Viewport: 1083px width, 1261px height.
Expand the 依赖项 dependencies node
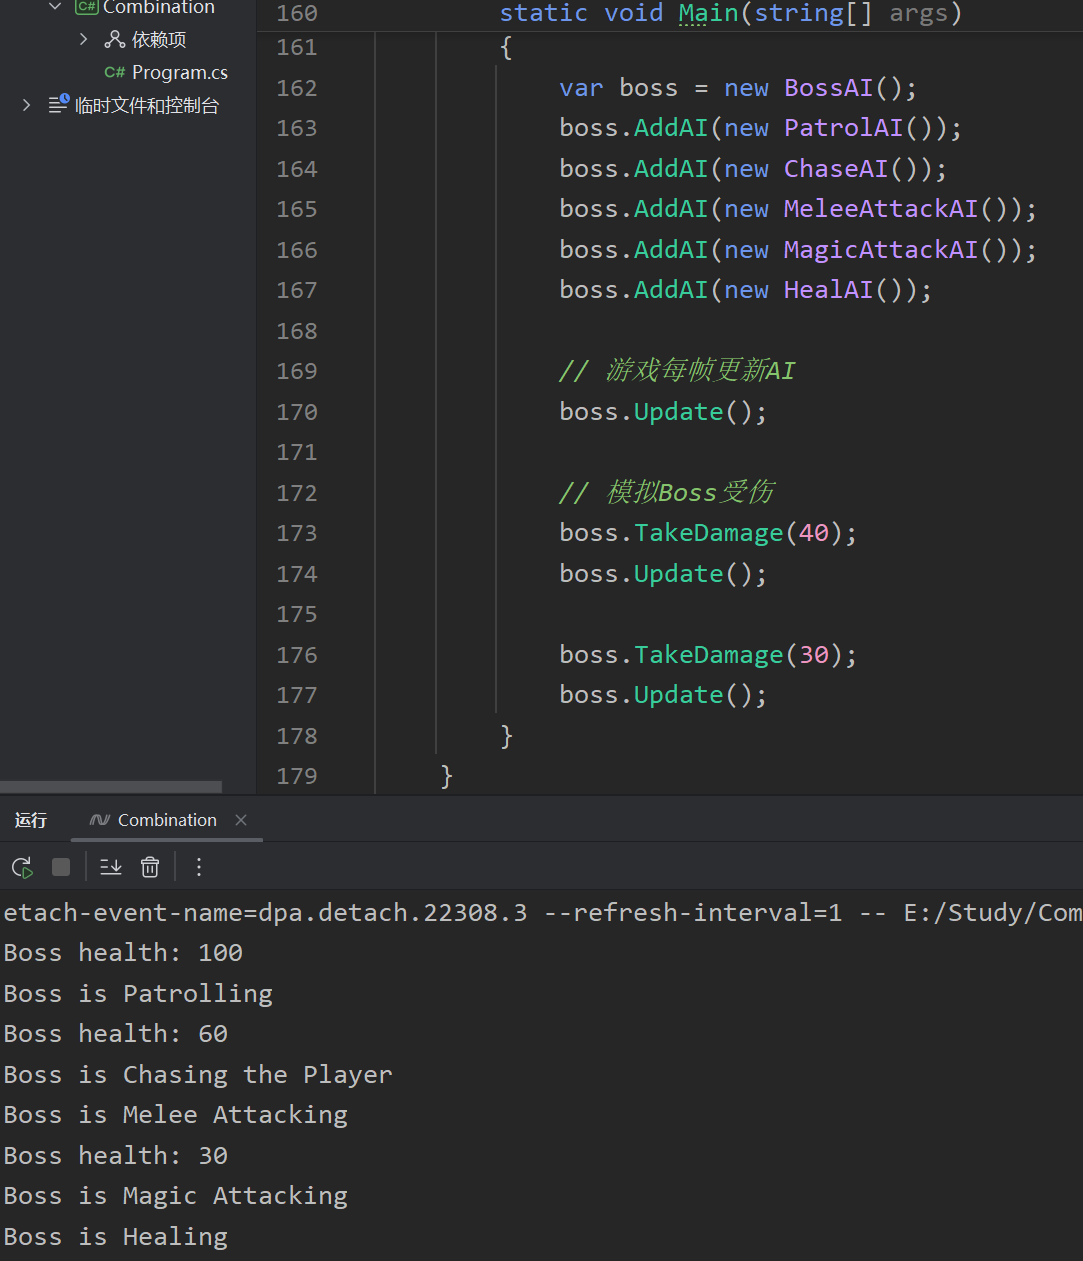coord(84,39)
